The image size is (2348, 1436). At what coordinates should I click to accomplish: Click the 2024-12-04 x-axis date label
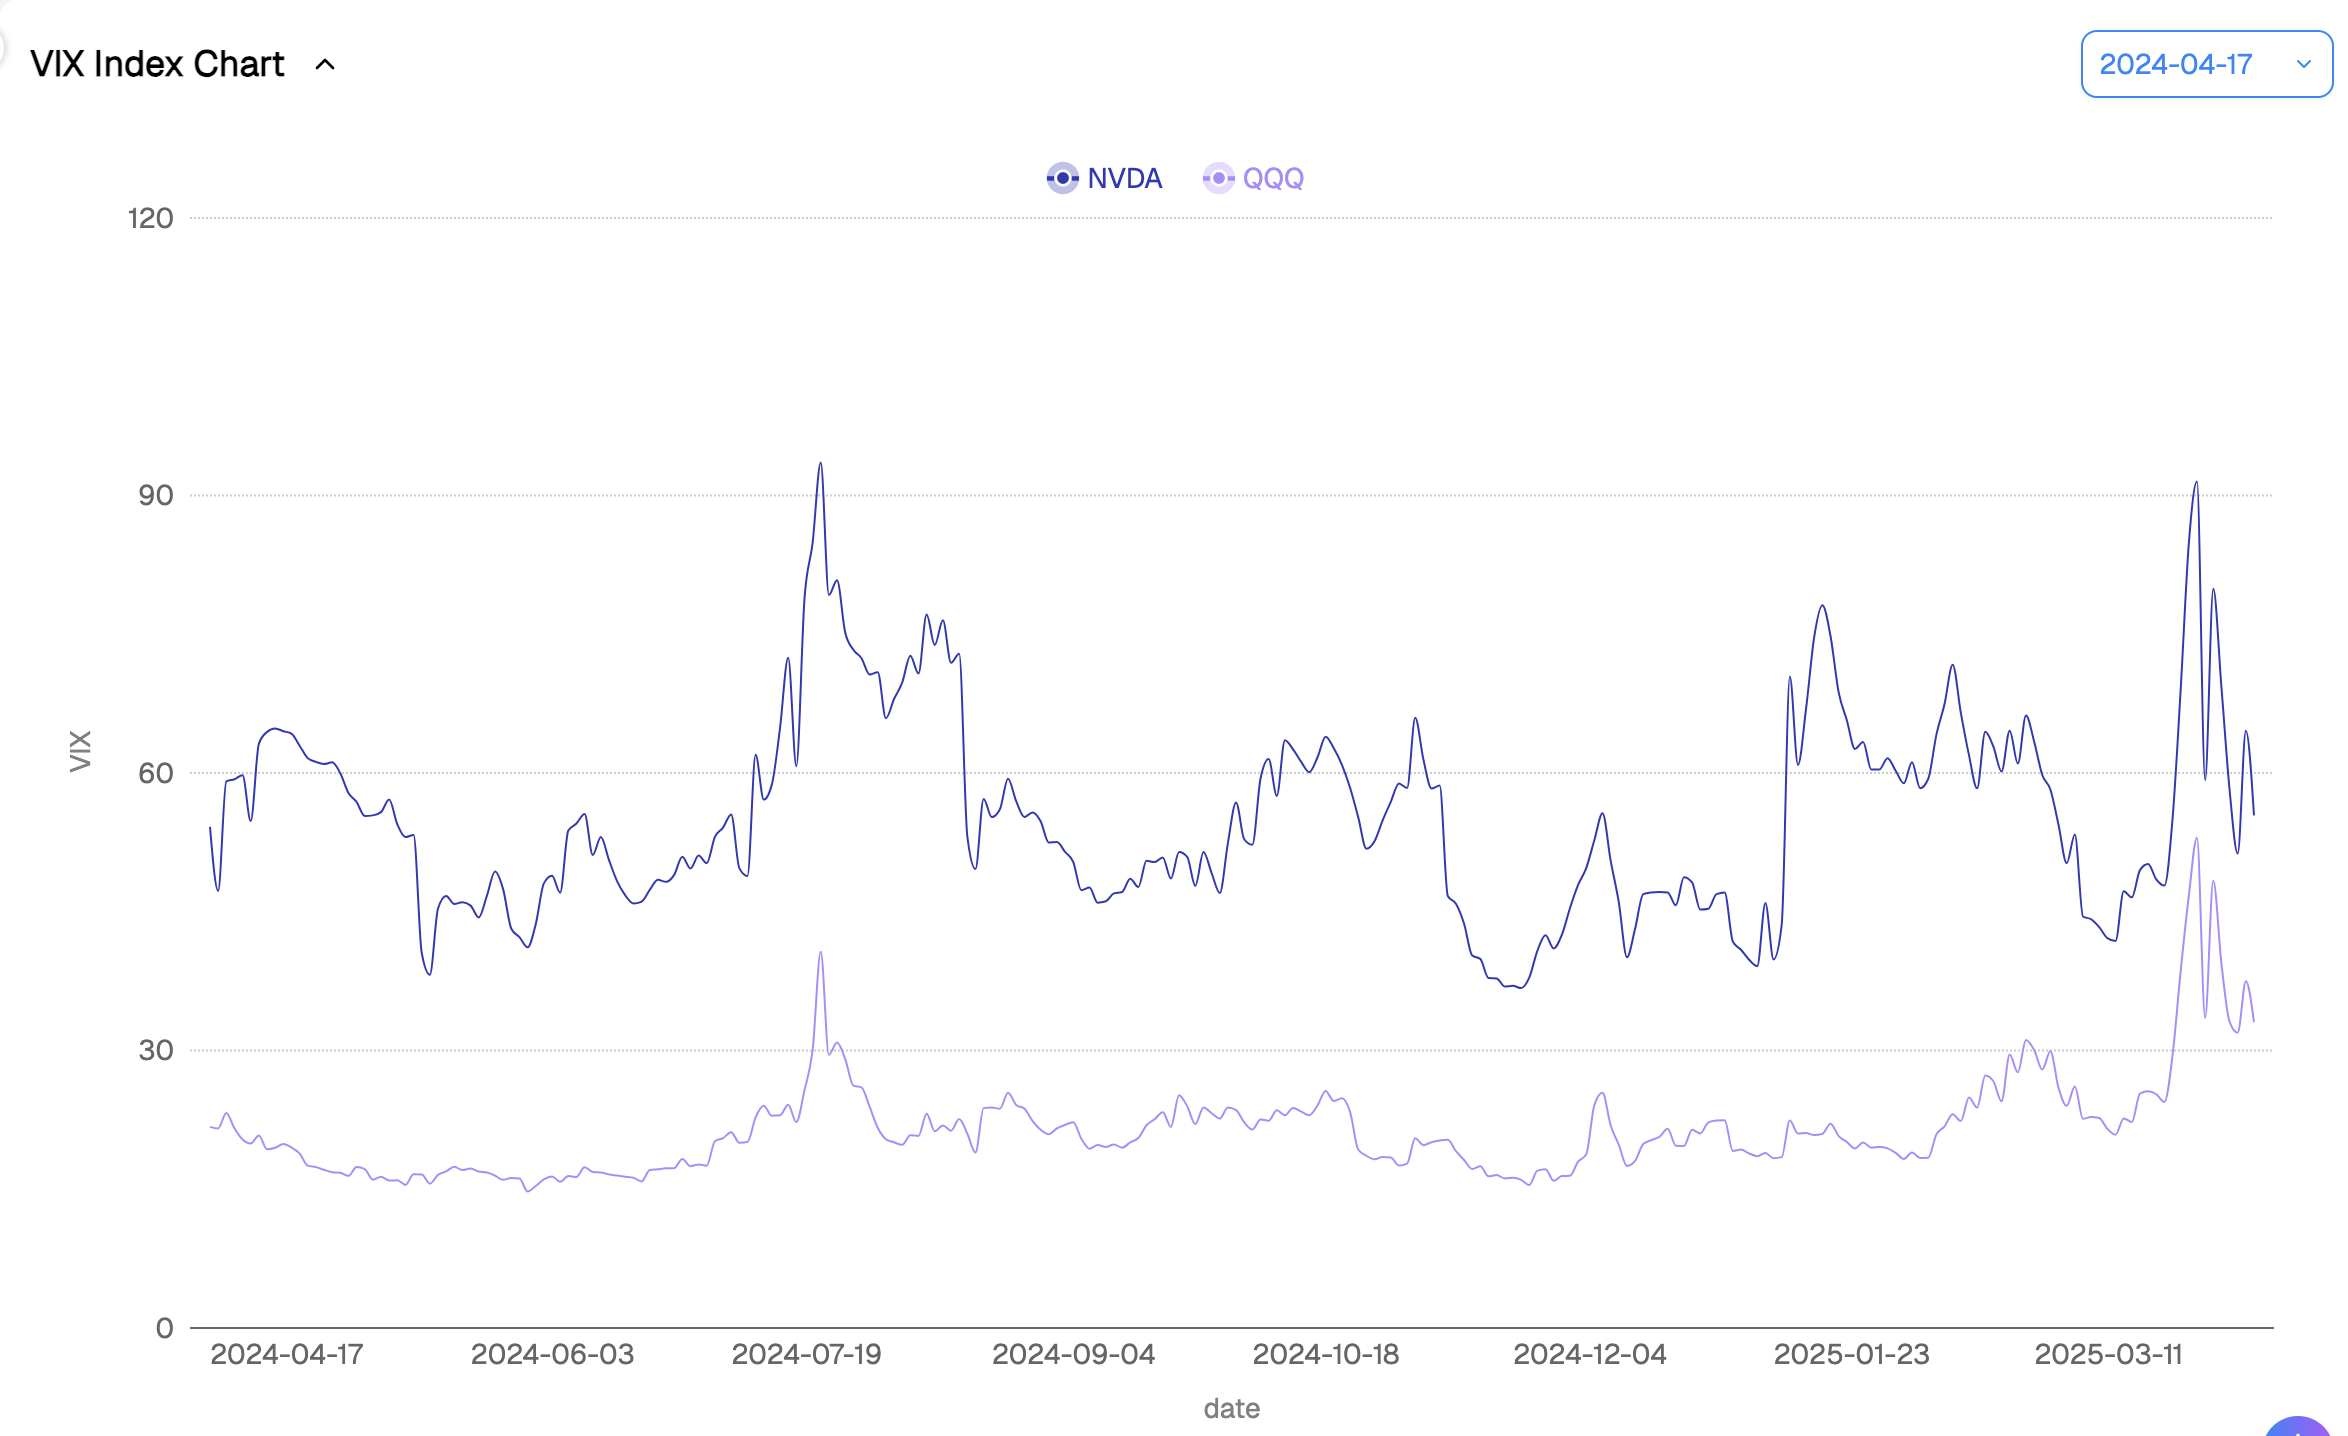[1589, 1354]
